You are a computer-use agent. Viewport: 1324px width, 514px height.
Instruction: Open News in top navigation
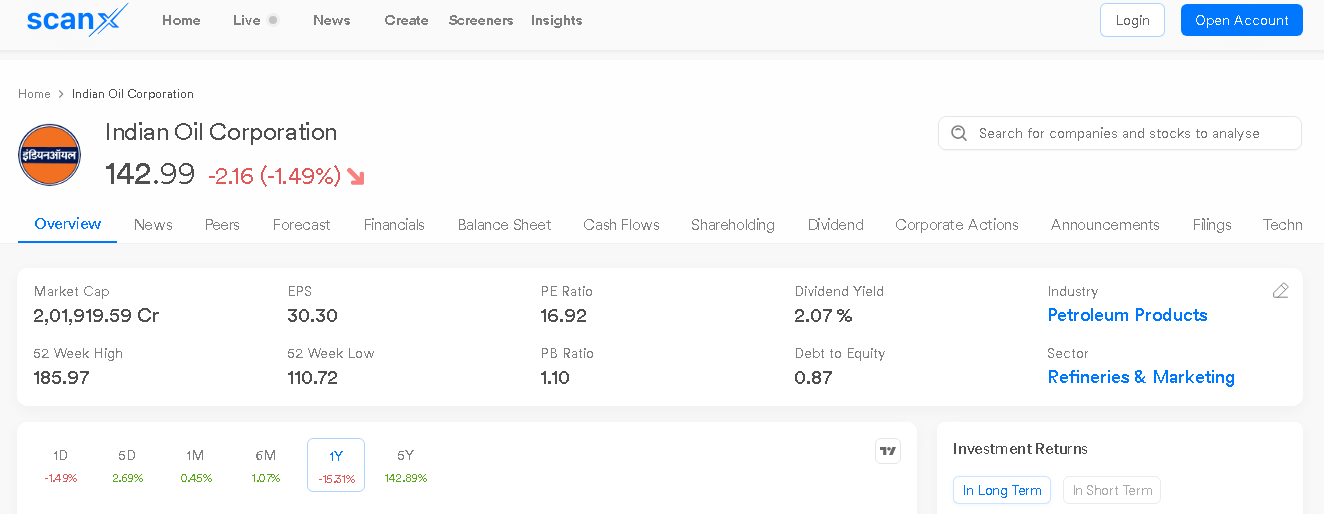pos(331,20)
